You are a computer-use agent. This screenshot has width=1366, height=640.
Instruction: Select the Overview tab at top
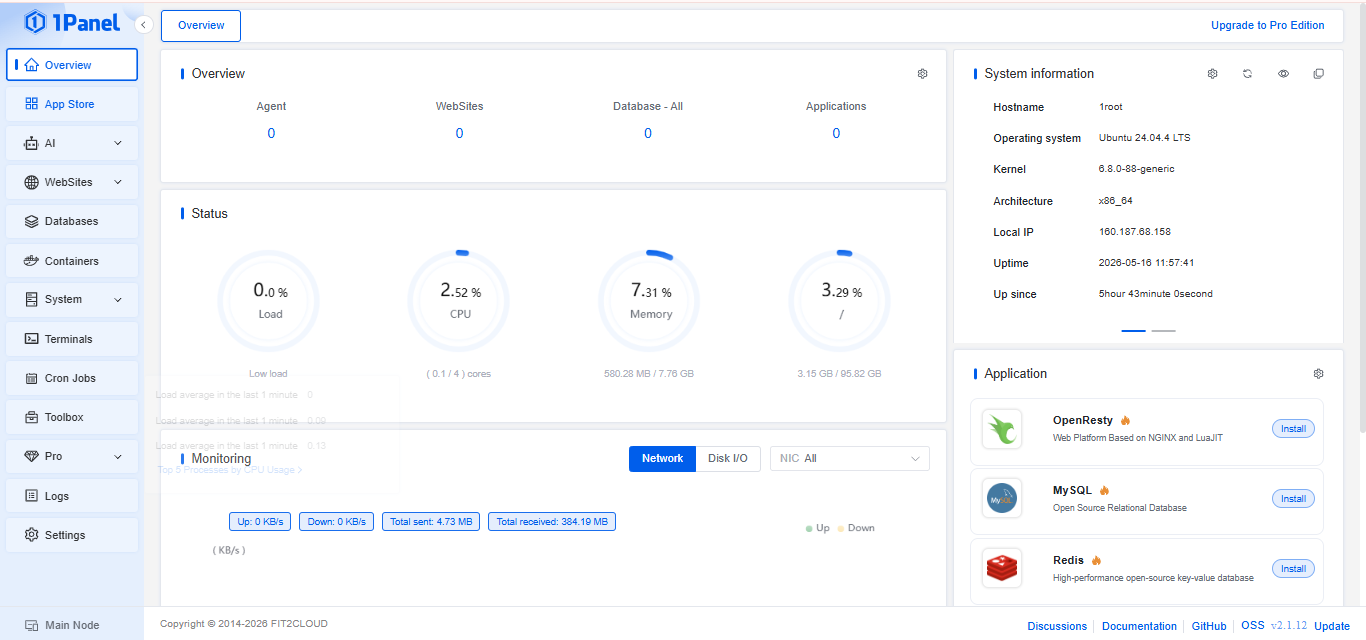tap(201, 26)
